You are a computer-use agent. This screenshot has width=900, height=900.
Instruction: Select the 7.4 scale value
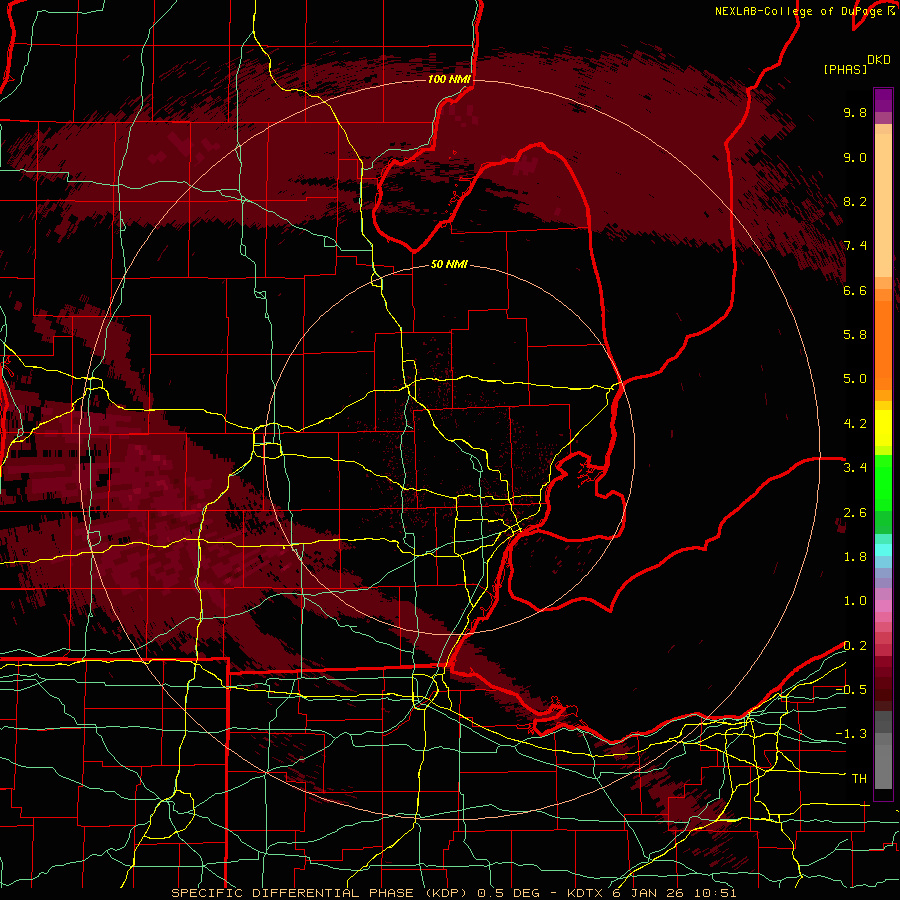[x=855, y=246]
